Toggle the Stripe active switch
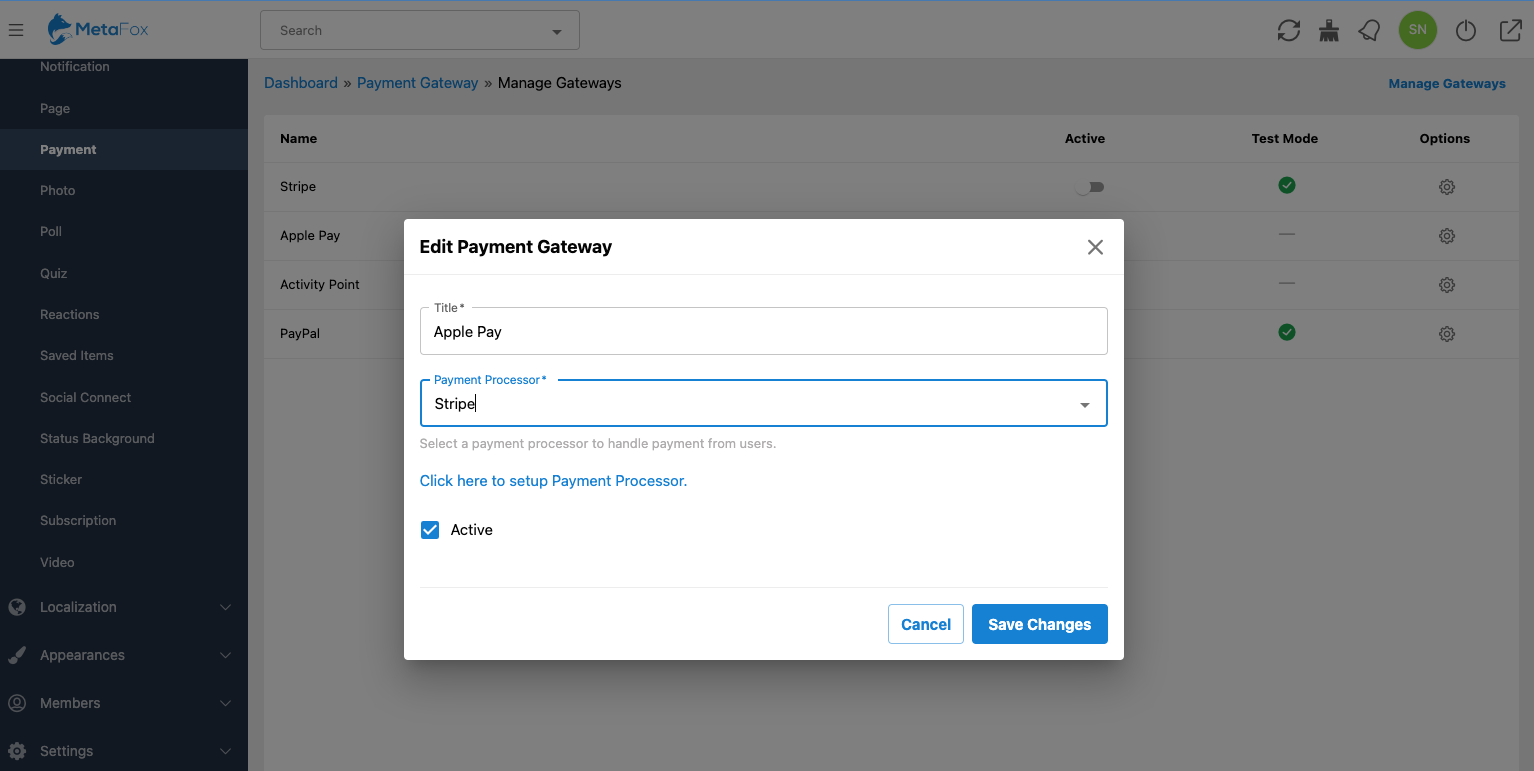This screenshot has height=771, width=1534. tap(1089, 187)
